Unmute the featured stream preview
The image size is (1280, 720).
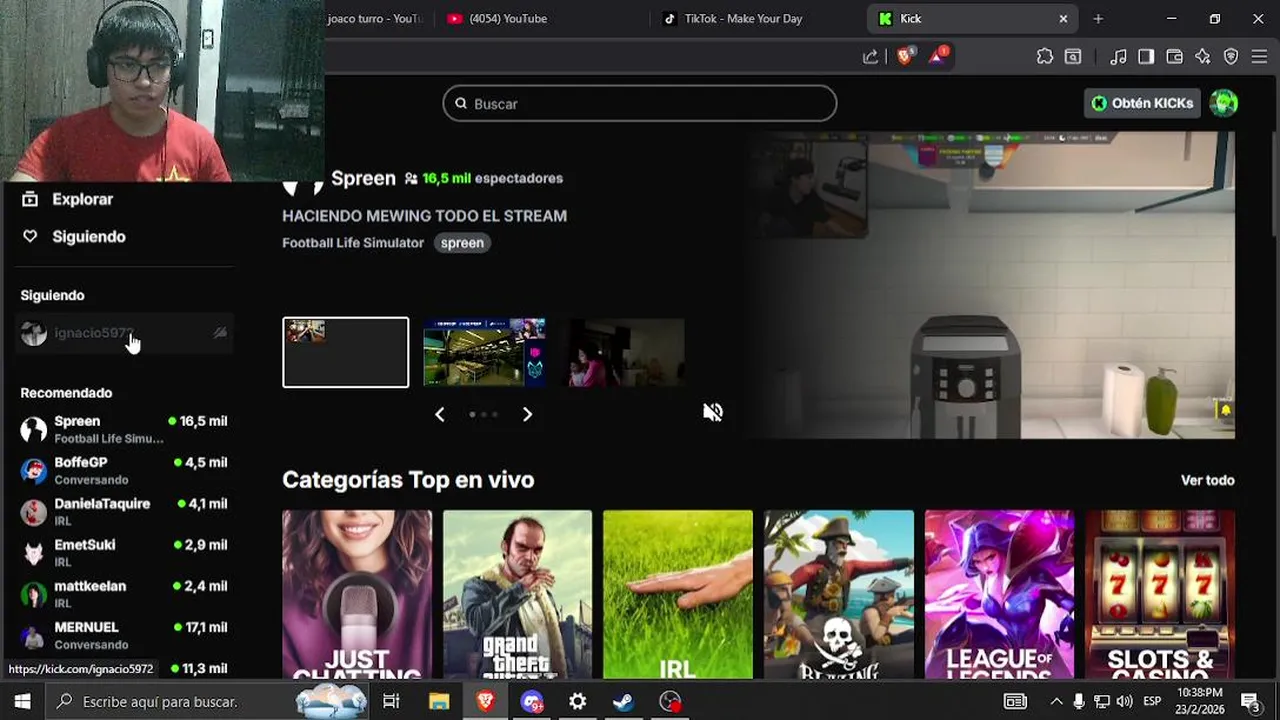click(712, 412)
